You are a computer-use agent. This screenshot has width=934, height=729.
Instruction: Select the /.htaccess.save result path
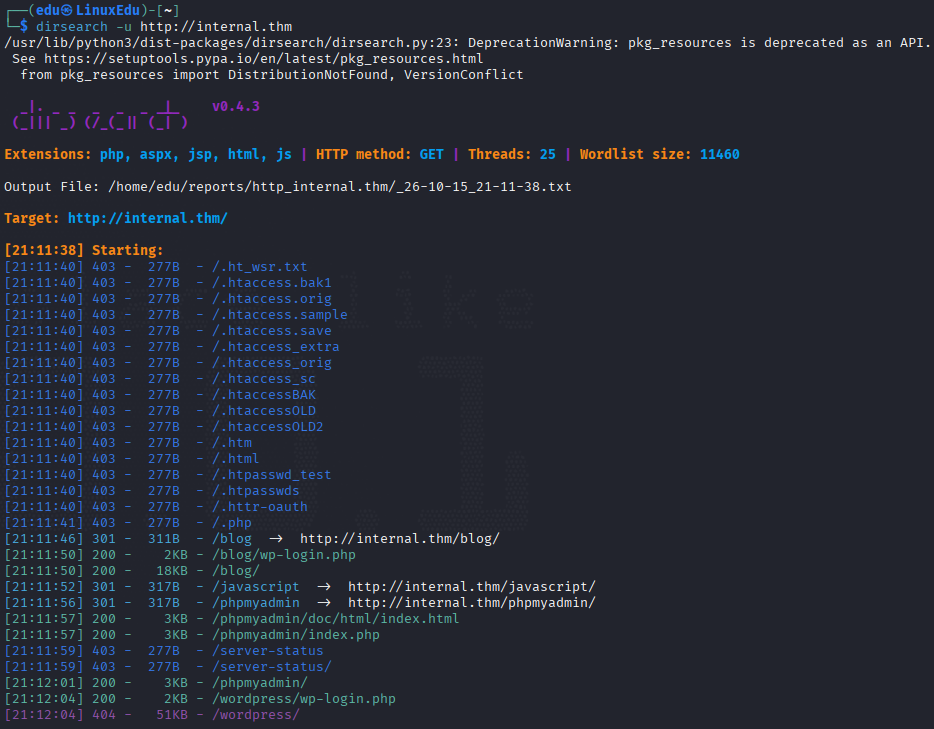[x=272, y=331]
